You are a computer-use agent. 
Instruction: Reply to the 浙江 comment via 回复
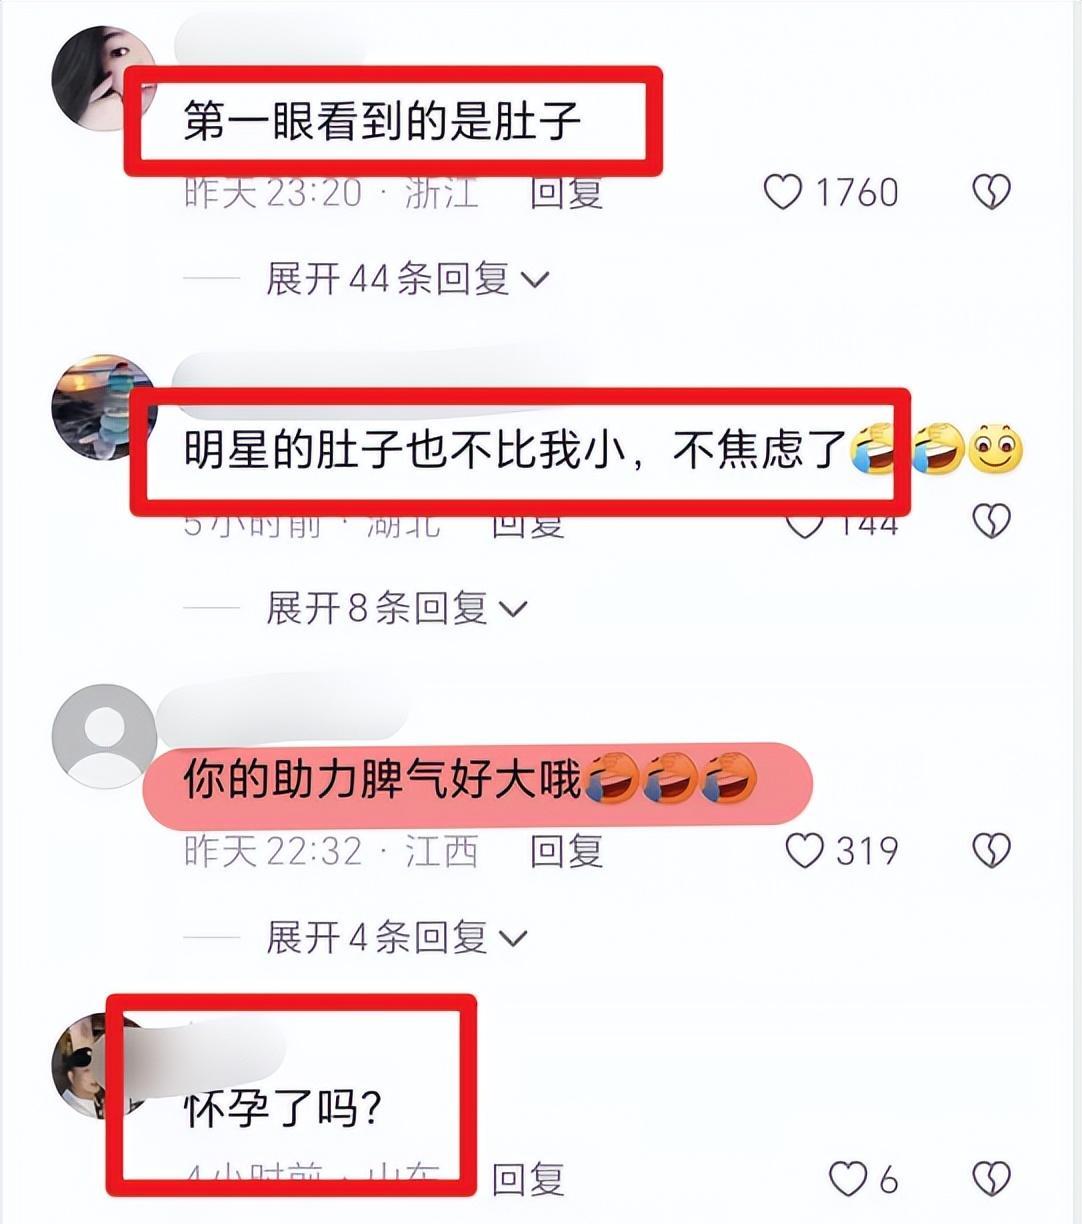pyautogui.click(x=566, y=192)
